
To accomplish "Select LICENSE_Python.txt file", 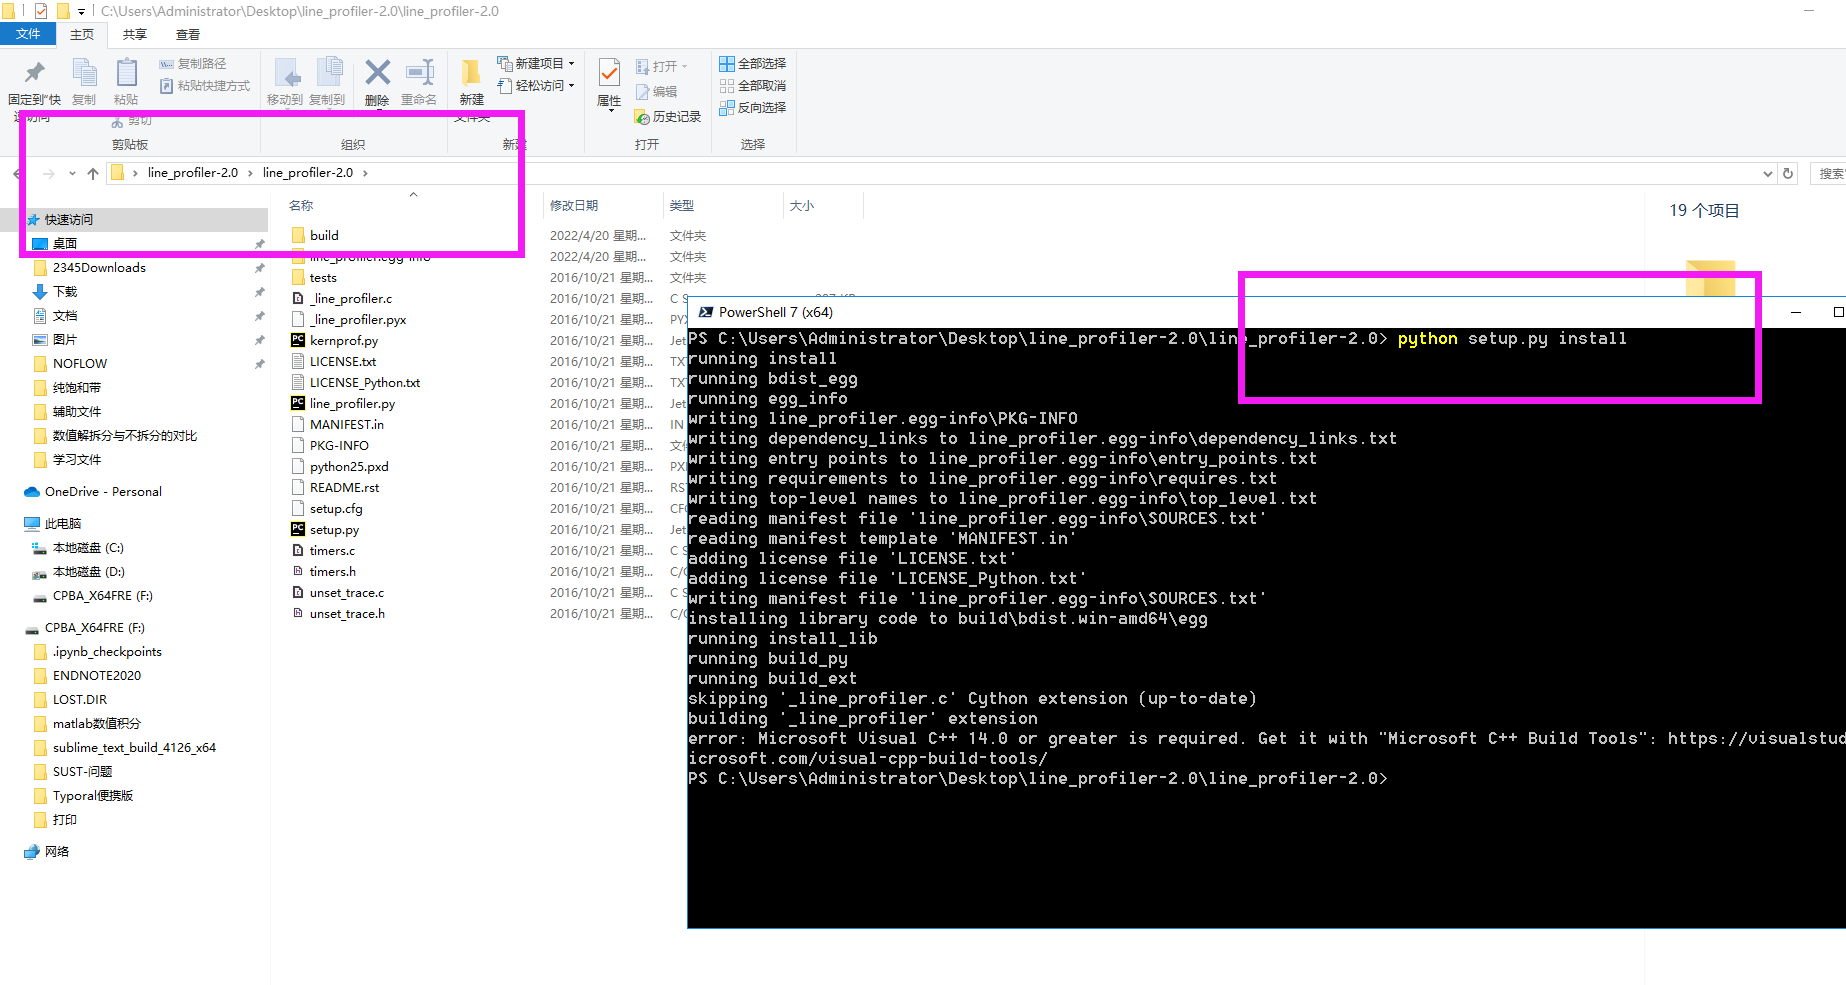I will [x=365, y=383].
